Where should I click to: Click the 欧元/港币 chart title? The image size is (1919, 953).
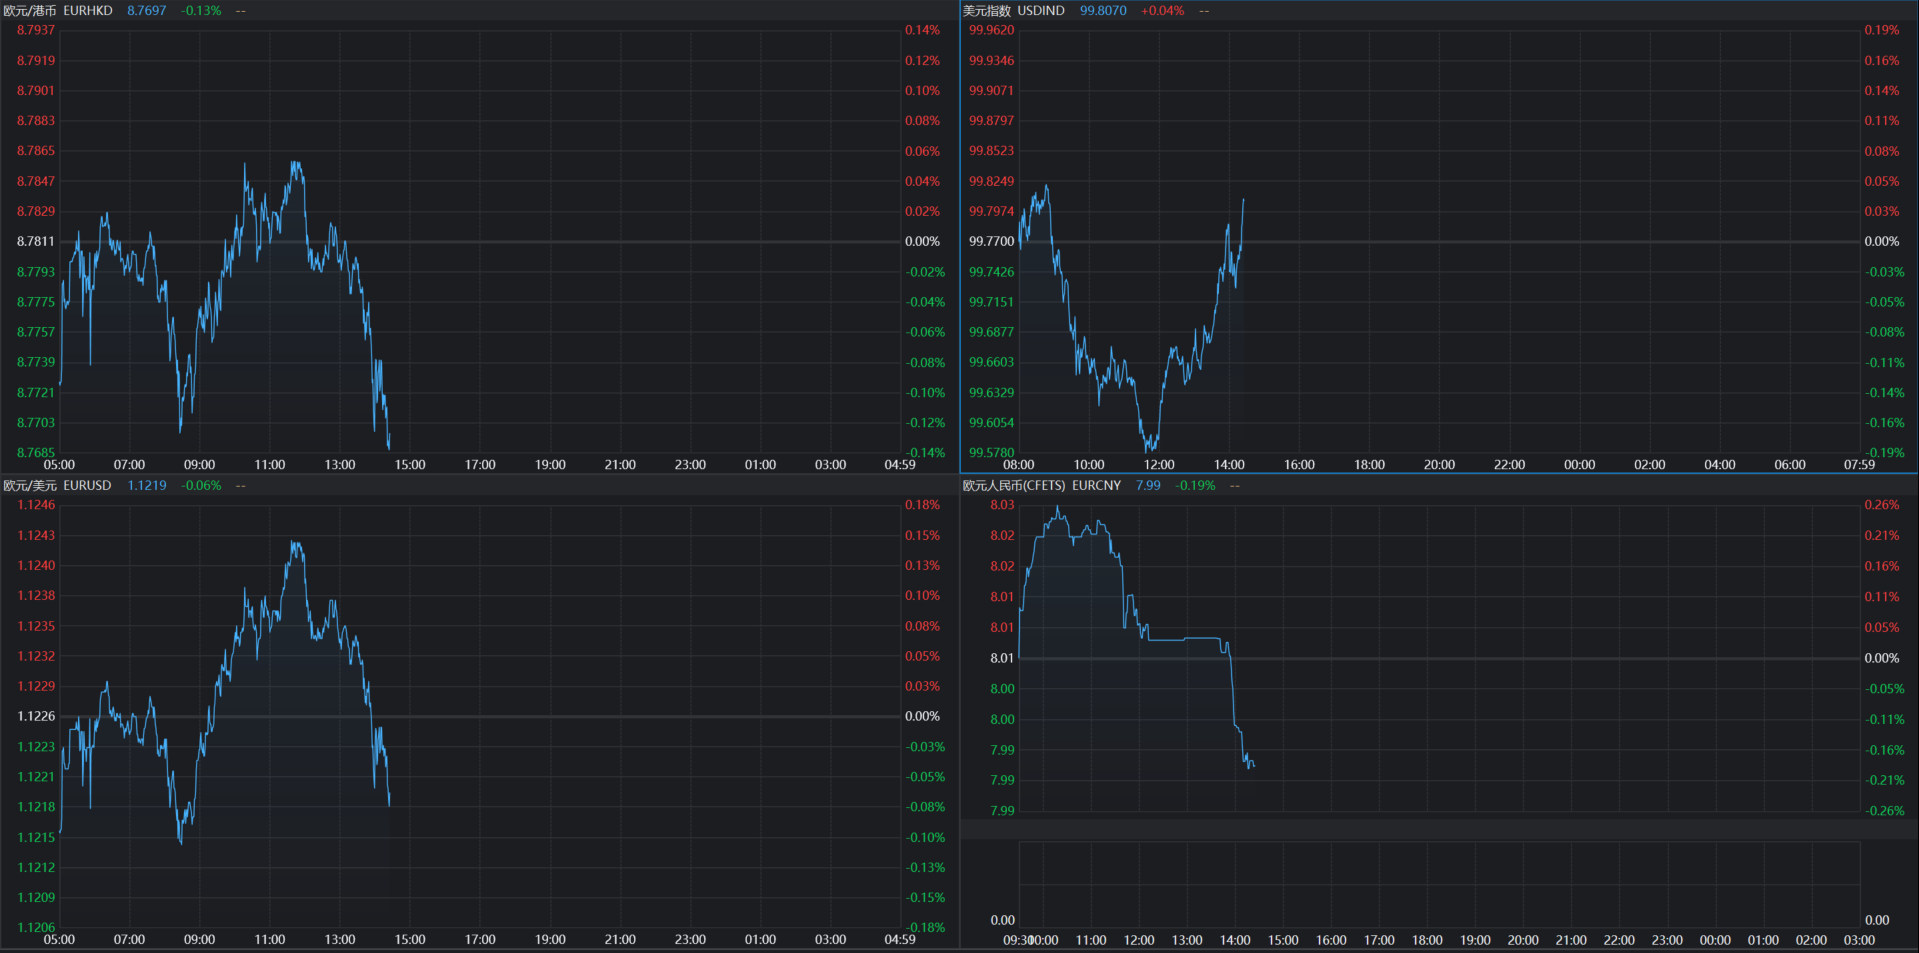click(x=30, y=10)
